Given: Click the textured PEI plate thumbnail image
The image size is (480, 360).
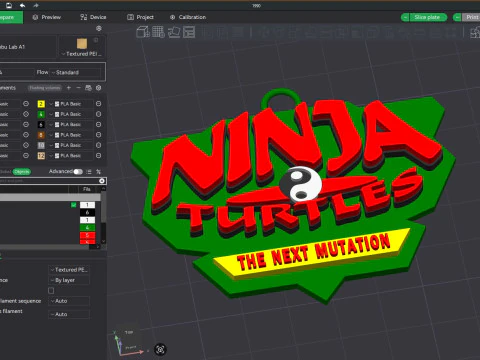Looking at the screenshot, I should (x=82, y=44).
